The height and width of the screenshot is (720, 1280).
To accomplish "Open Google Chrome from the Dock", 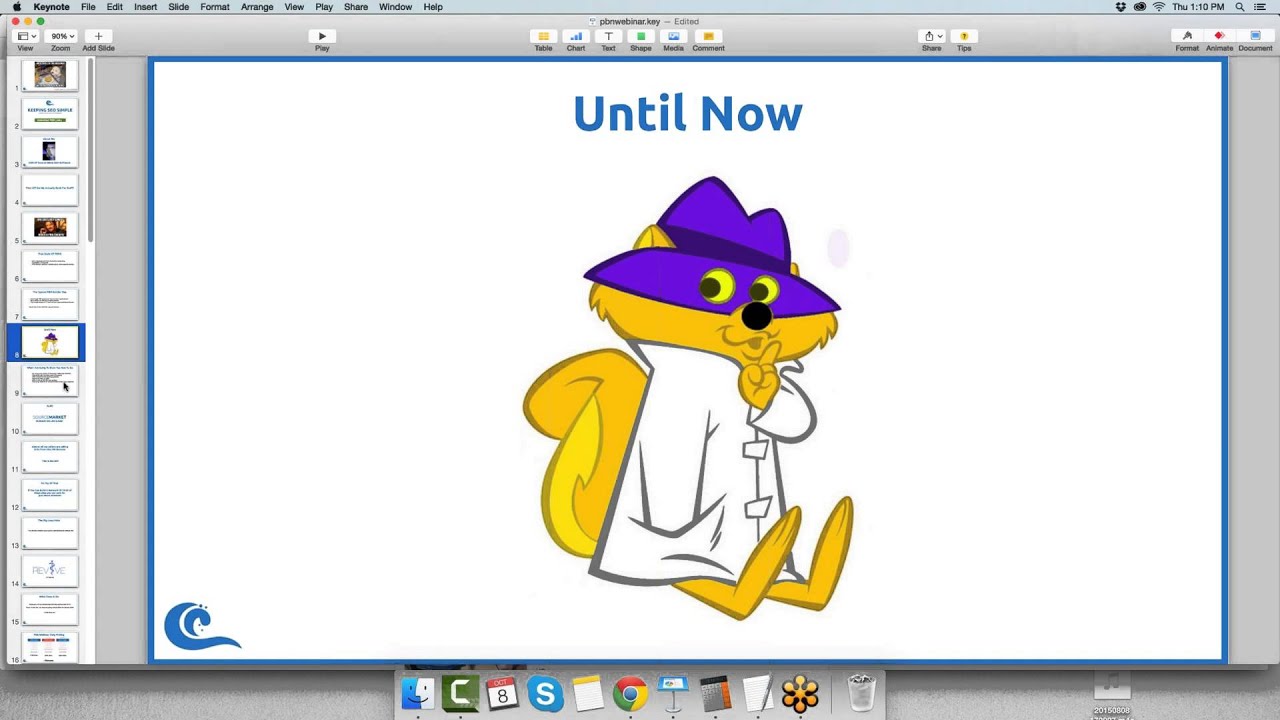I will (x=630, y=693).
